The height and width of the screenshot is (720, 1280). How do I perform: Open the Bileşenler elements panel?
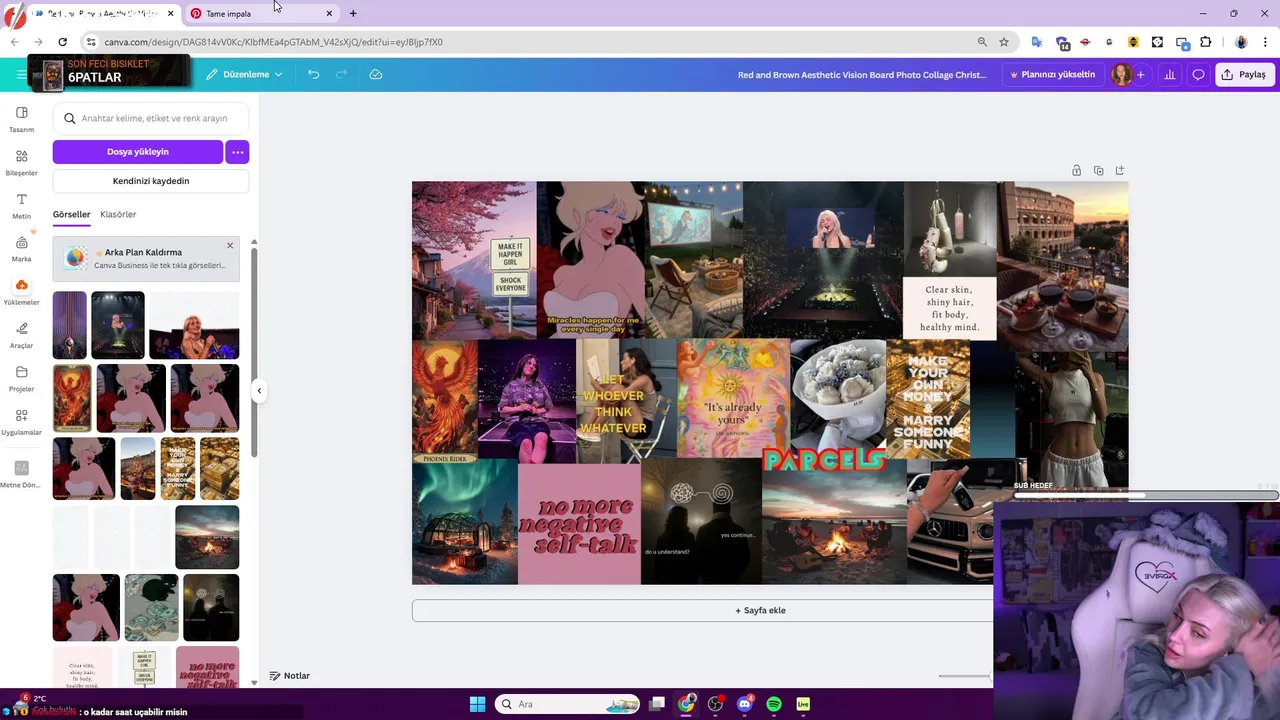click(x=21, y=162)
